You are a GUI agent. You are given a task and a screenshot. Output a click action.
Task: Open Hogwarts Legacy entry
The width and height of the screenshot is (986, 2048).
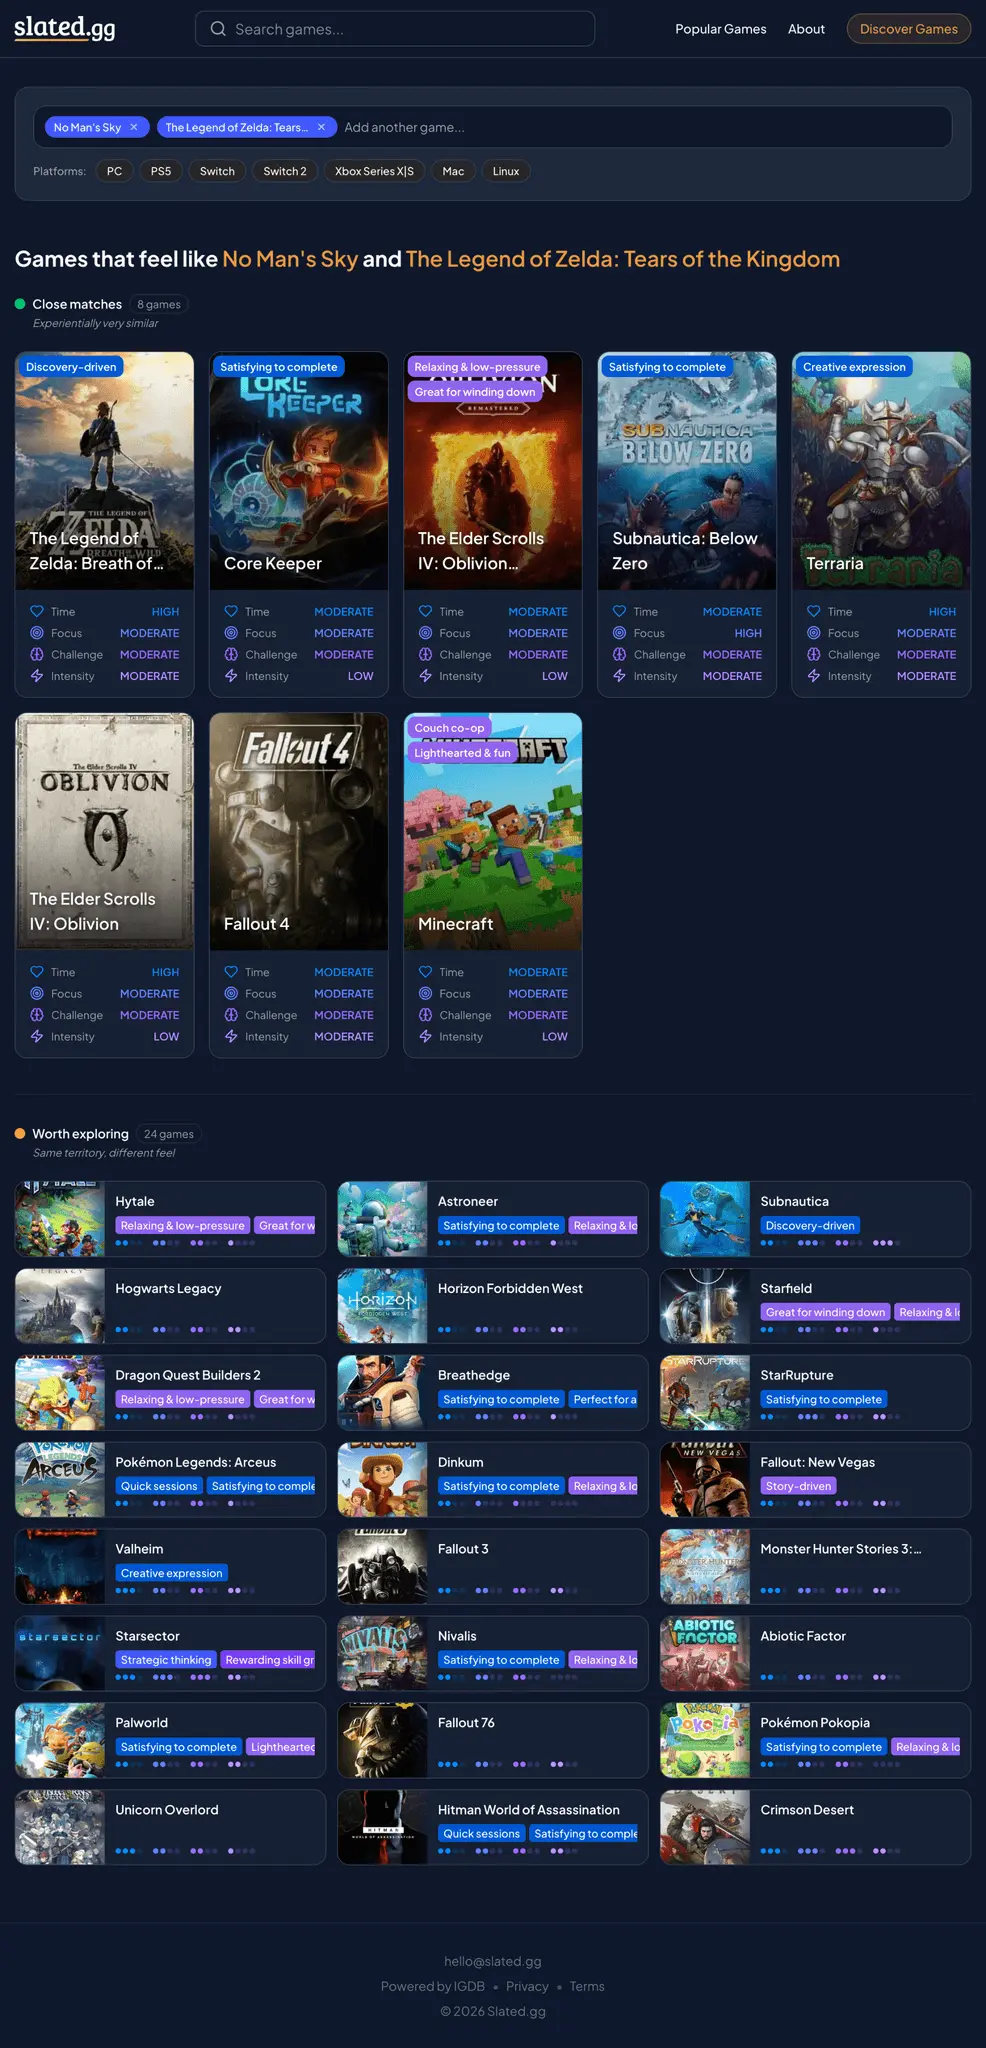170,1306
